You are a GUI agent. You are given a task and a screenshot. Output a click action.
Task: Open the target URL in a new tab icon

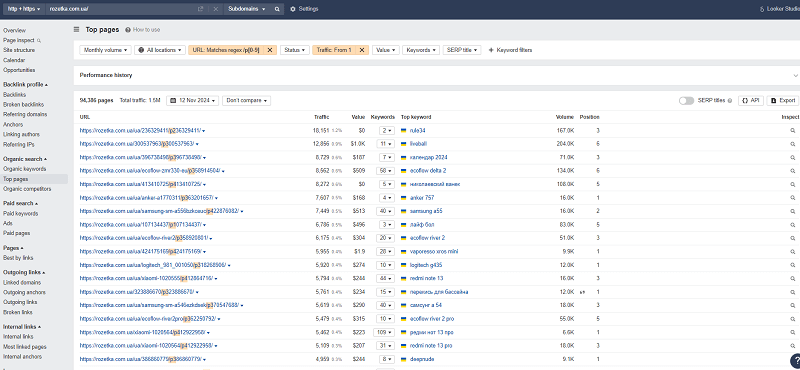click(201, 9)
